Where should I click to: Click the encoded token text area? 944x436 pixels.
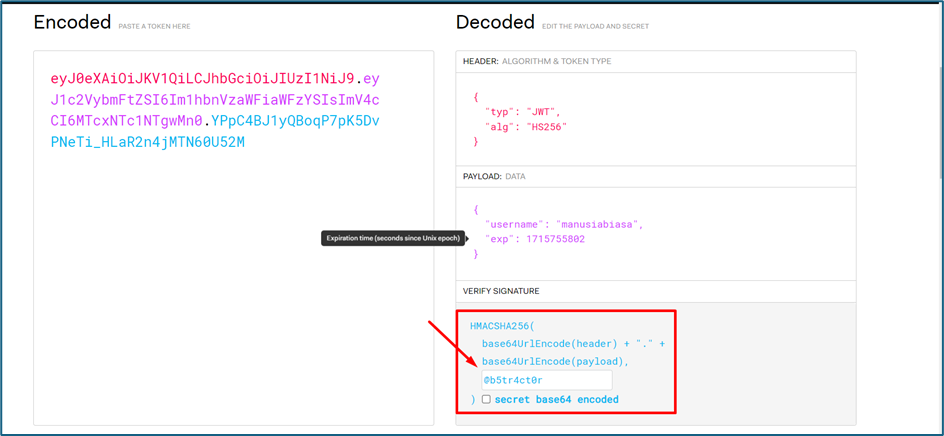[x=234, y=238]
